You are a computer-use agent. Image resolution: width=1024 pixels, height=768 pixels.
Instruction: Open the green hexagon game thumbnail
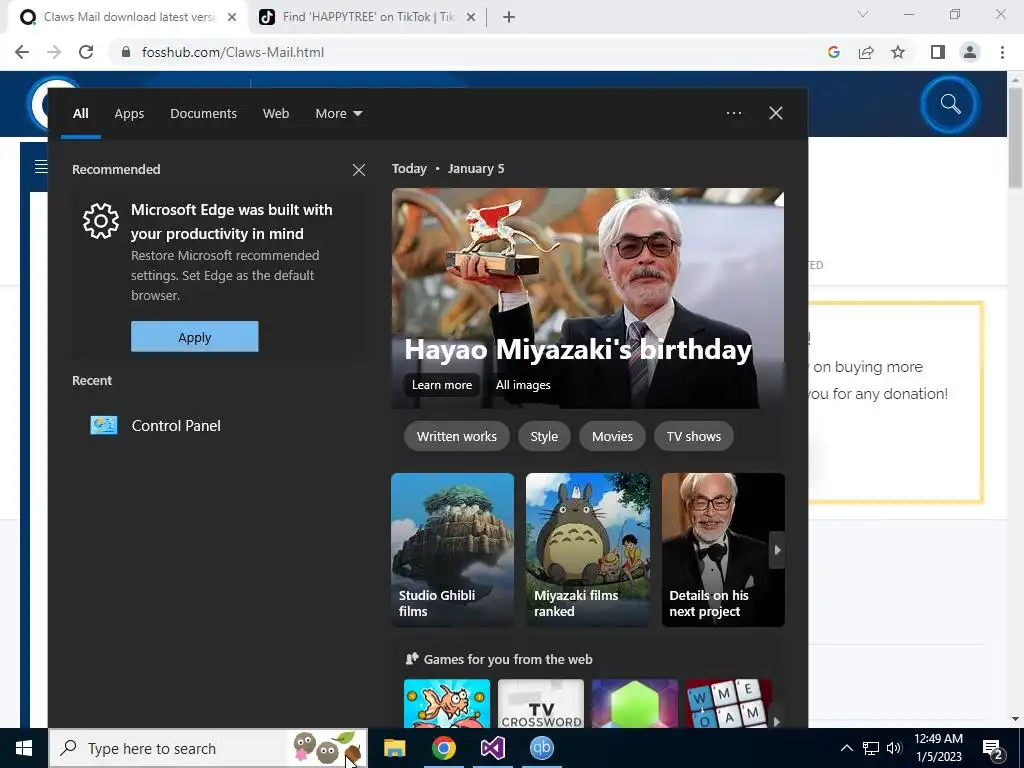point(635,704)
